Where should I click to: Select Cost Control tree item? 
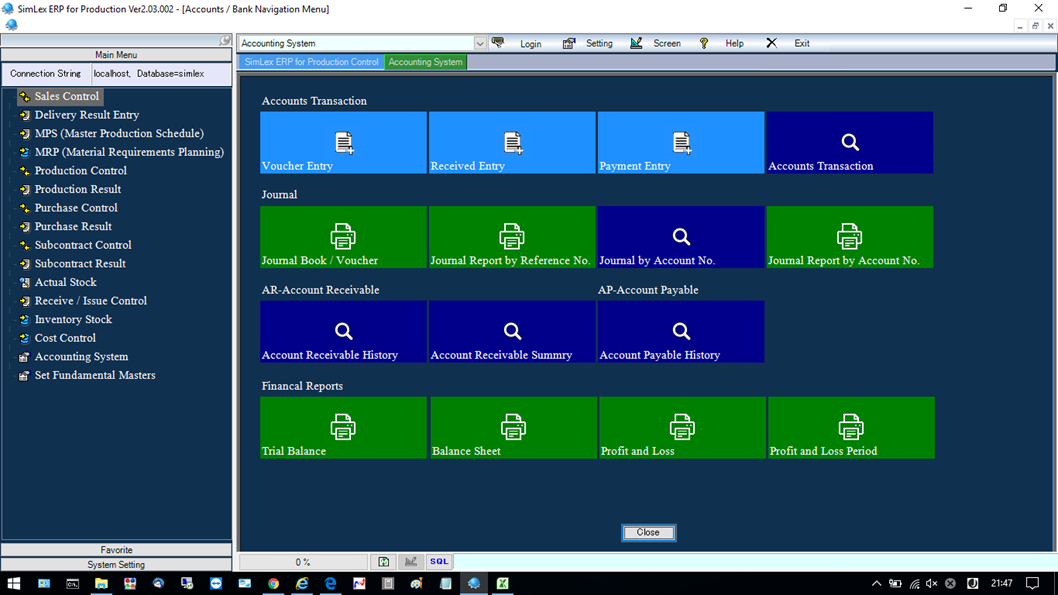click(65, 338)
